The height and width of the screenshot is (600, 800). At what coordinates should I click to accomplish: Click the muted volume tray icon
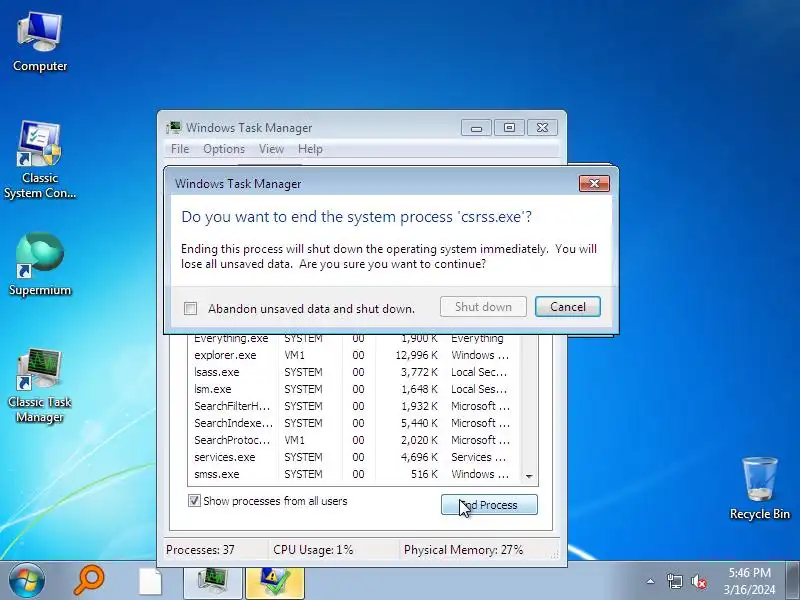click(x=698, y=581)
